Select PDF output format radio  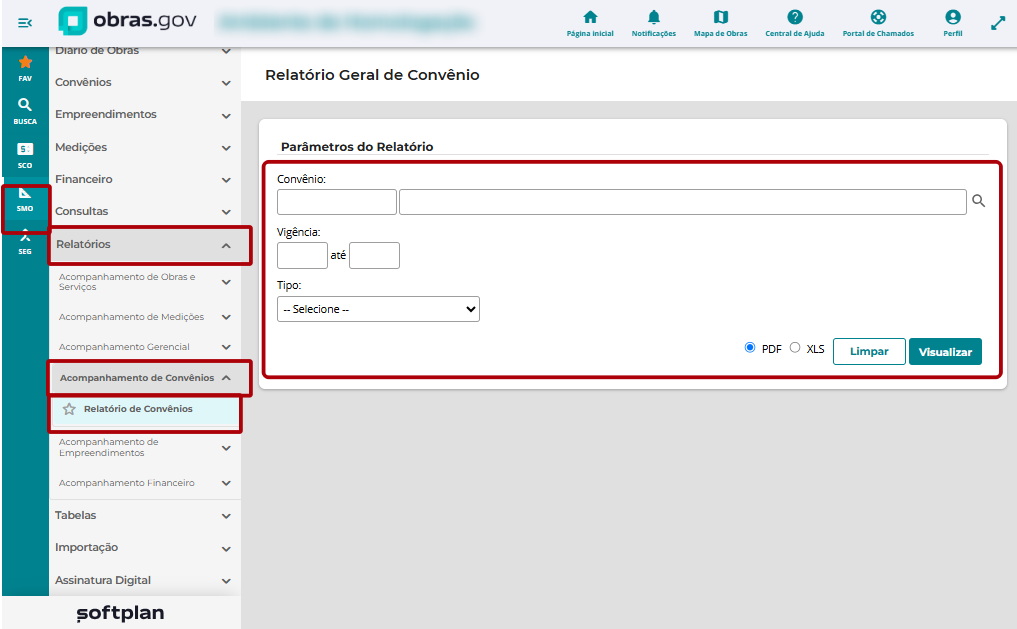[750, 348]
